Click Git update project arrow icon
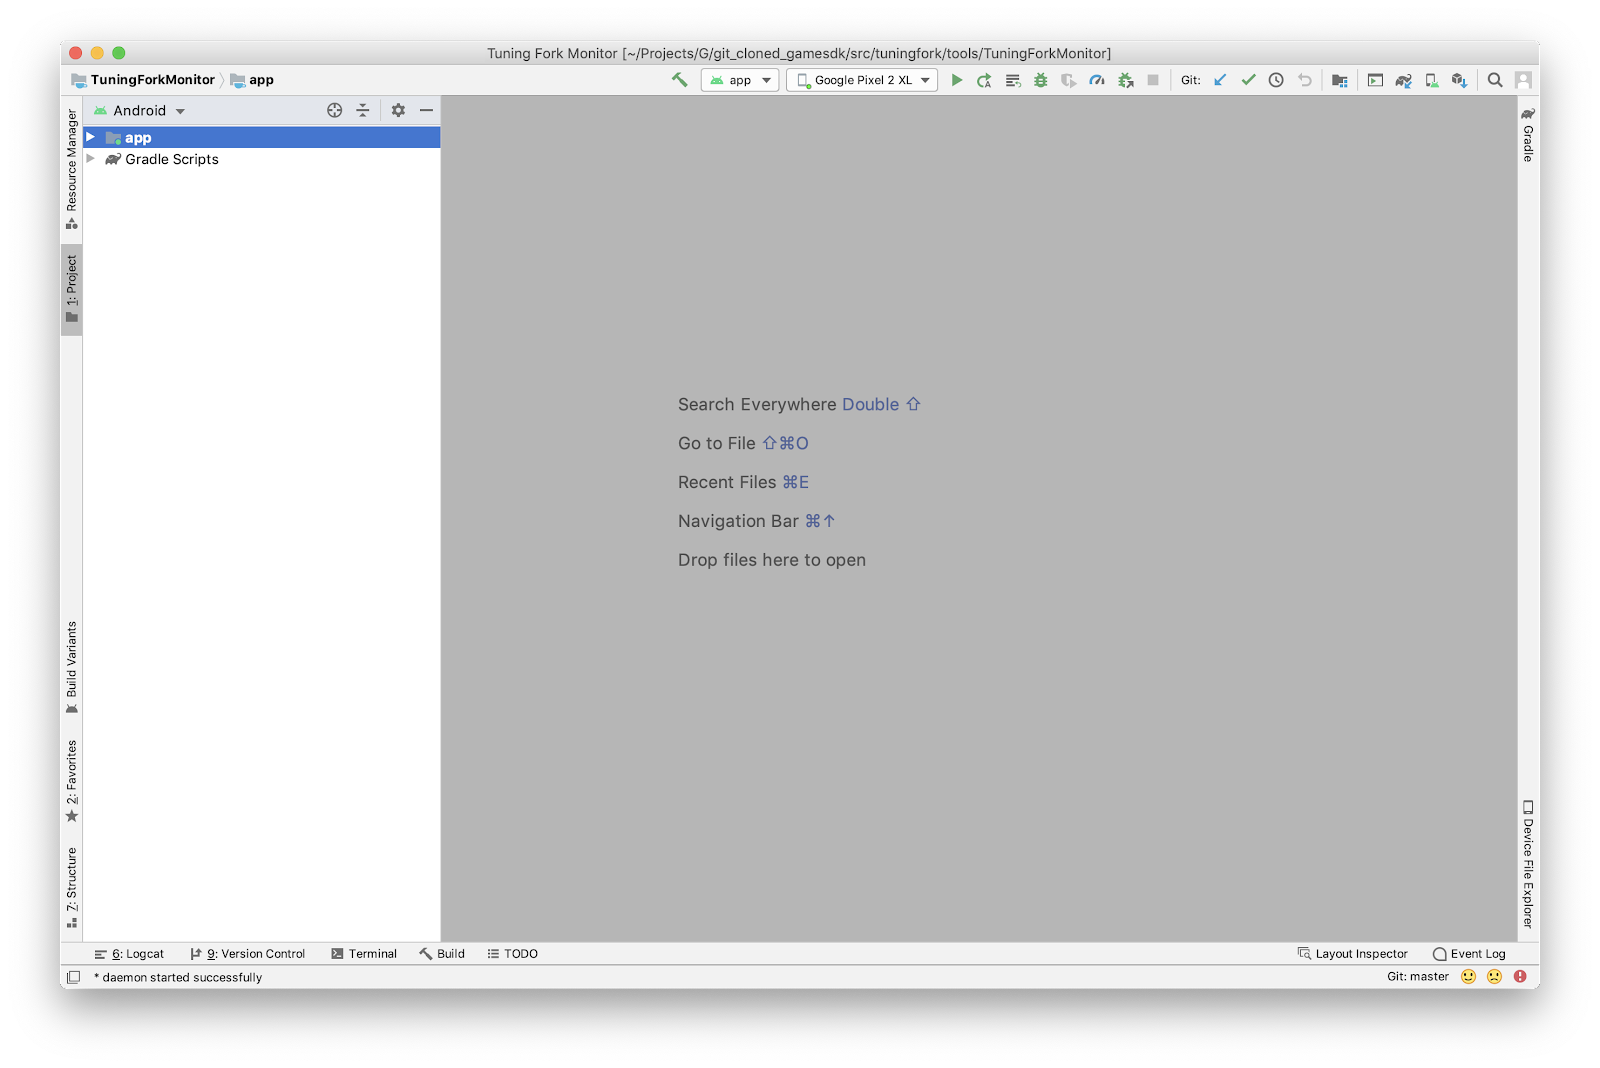This screenshot has width=1600, height=1068. tap(1220, 80)
